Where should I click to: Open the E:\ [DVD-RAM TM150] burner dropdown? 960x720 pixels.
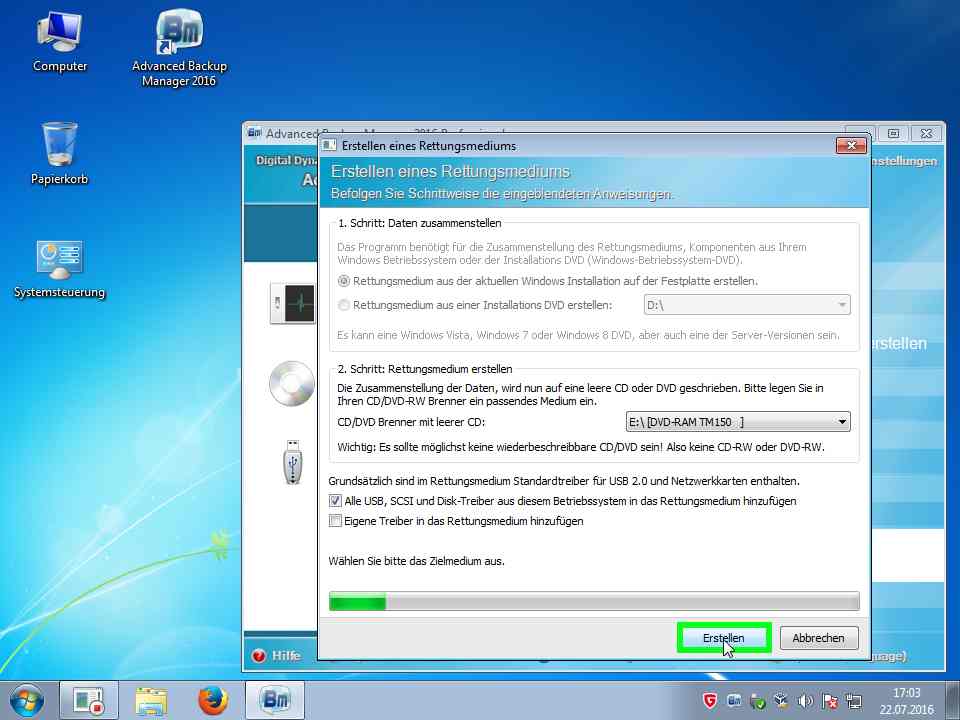pyautogui.click(x=738, y=422)
